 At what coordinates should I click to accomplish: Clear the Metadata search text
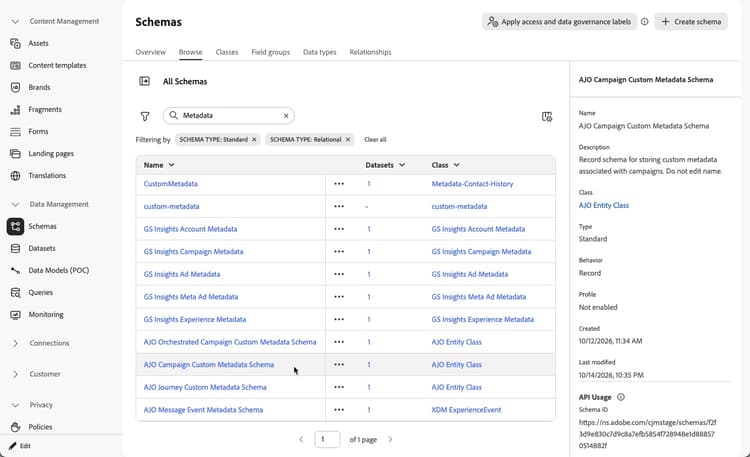pyautogui.click(x=286, y=115)
